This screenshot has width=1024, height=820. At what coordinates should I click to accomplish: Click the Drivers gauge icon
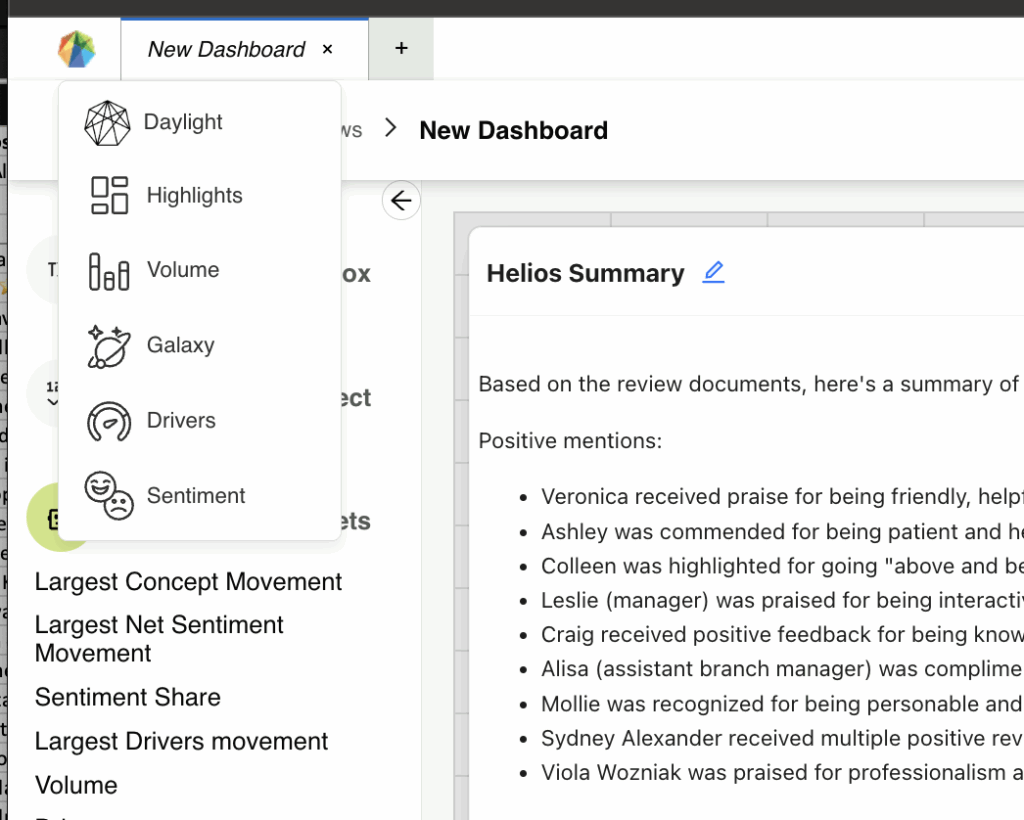[x=109, y=421]
